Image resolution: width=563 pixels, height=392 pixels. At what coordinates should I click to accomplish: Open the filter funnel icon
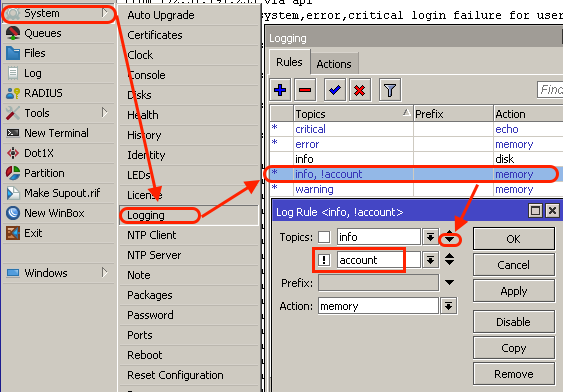coord(390,90)
